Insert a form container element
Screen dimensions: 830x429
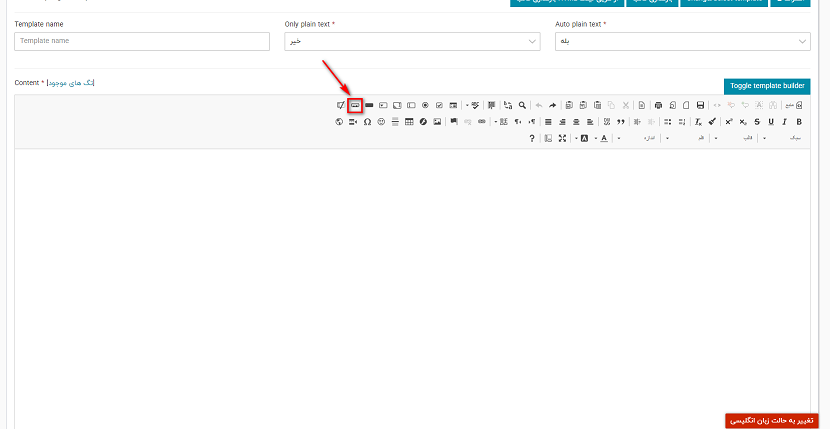tap(453, 105)
